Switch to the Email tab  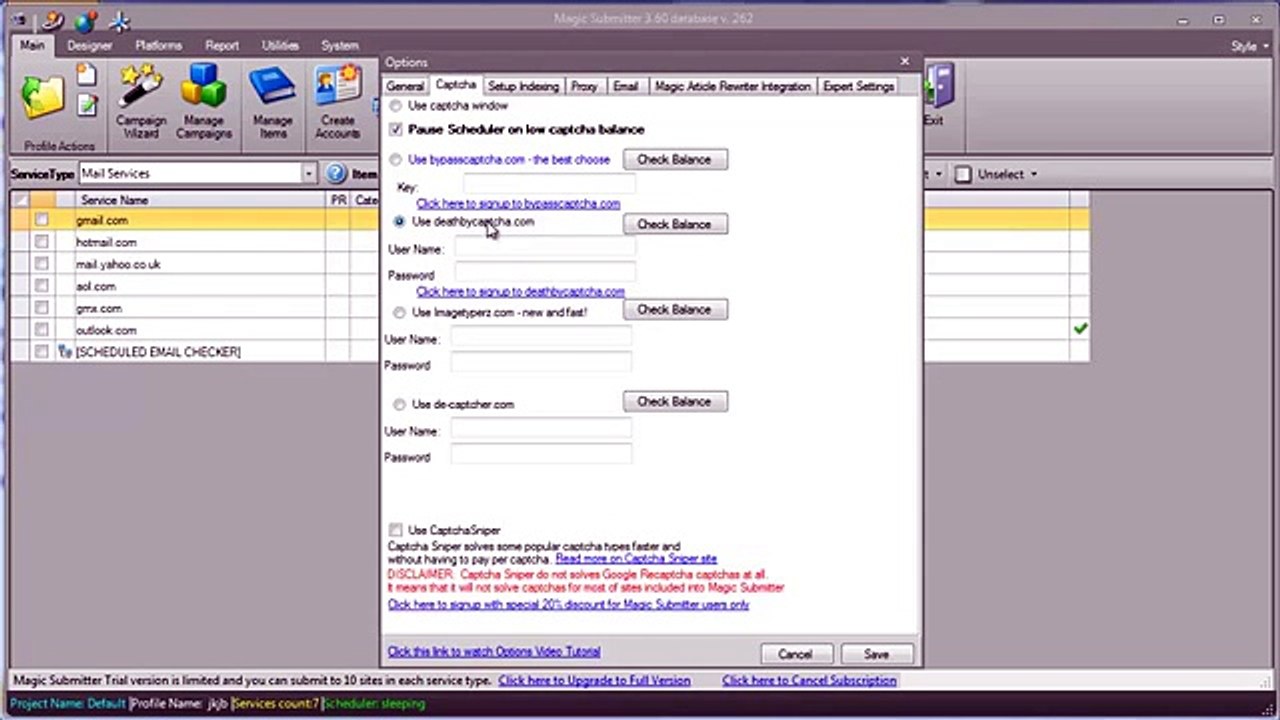pos(626,87)
